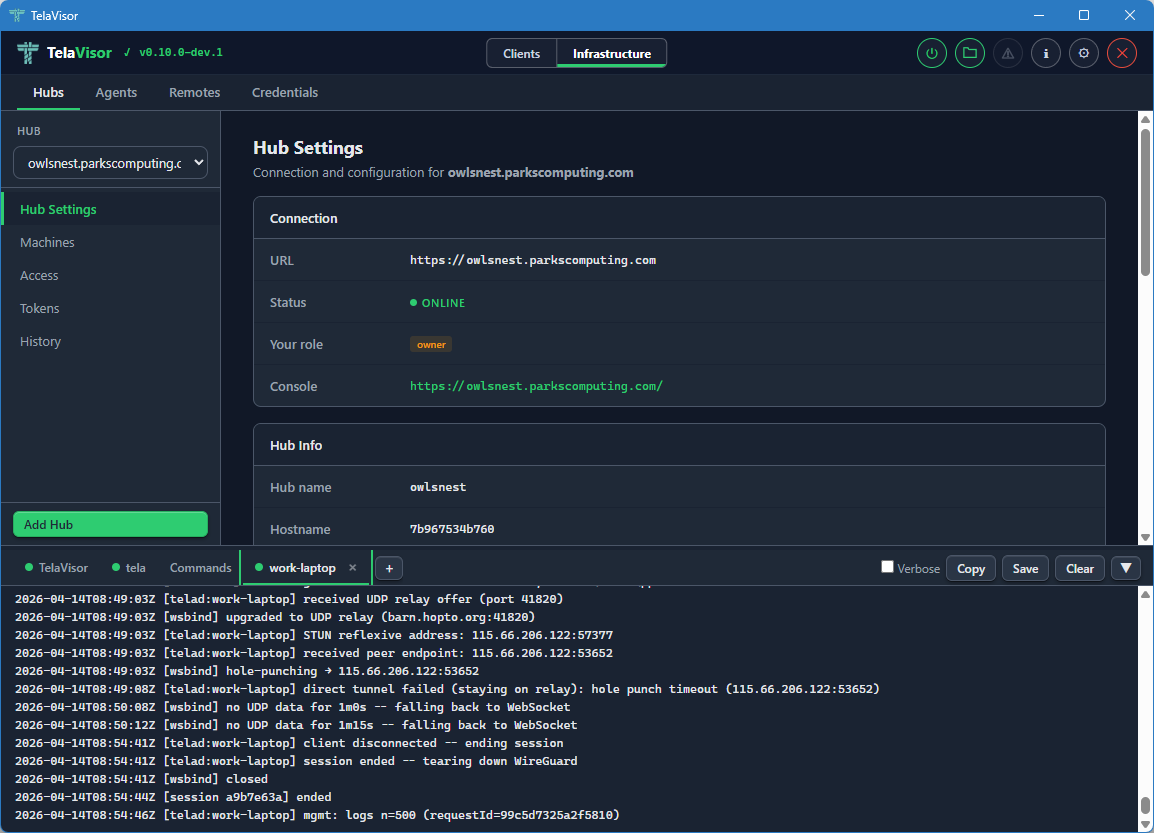Open the Agents tab
This screenshot has height=833, width=1154.
tap(116, 92)
